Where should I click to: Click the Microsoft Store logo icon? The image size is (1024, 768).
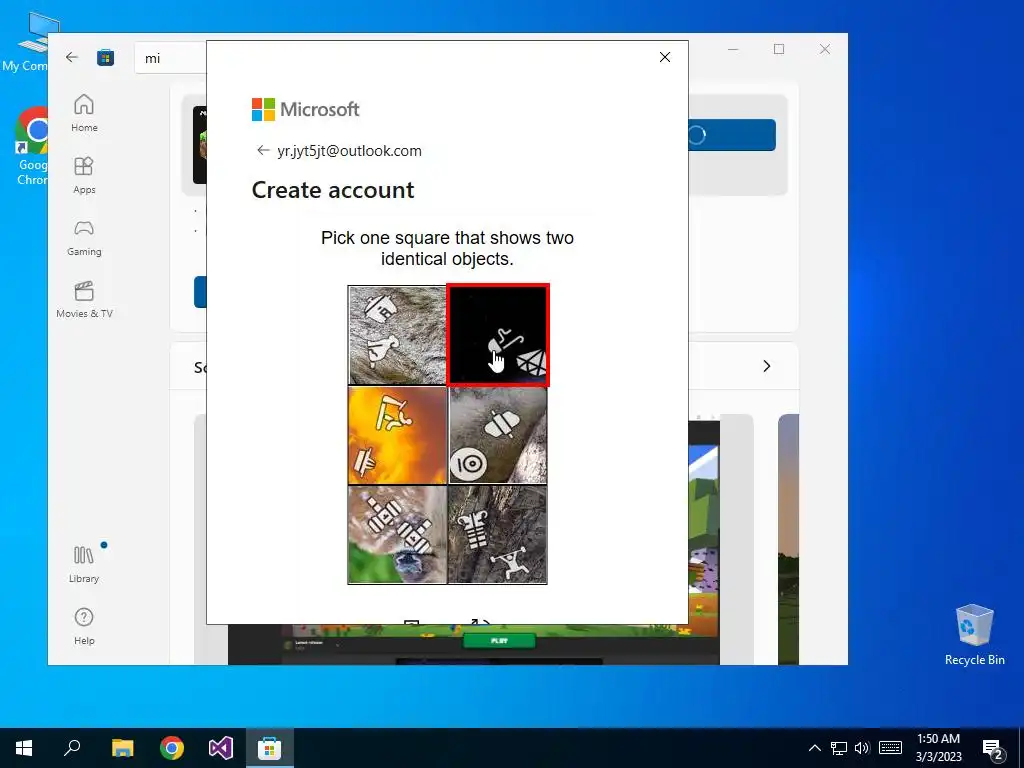(105, 57)
